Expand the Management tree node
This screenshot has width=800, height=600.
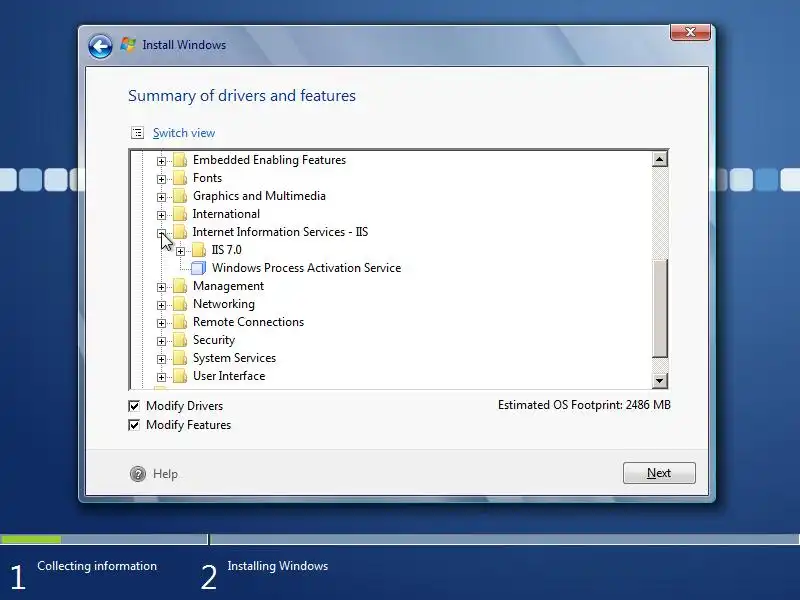[161, 287]
